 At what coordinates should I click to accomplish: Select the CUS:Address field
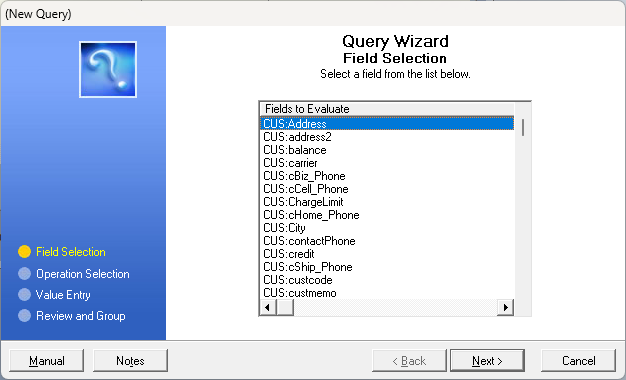[387, 124]
